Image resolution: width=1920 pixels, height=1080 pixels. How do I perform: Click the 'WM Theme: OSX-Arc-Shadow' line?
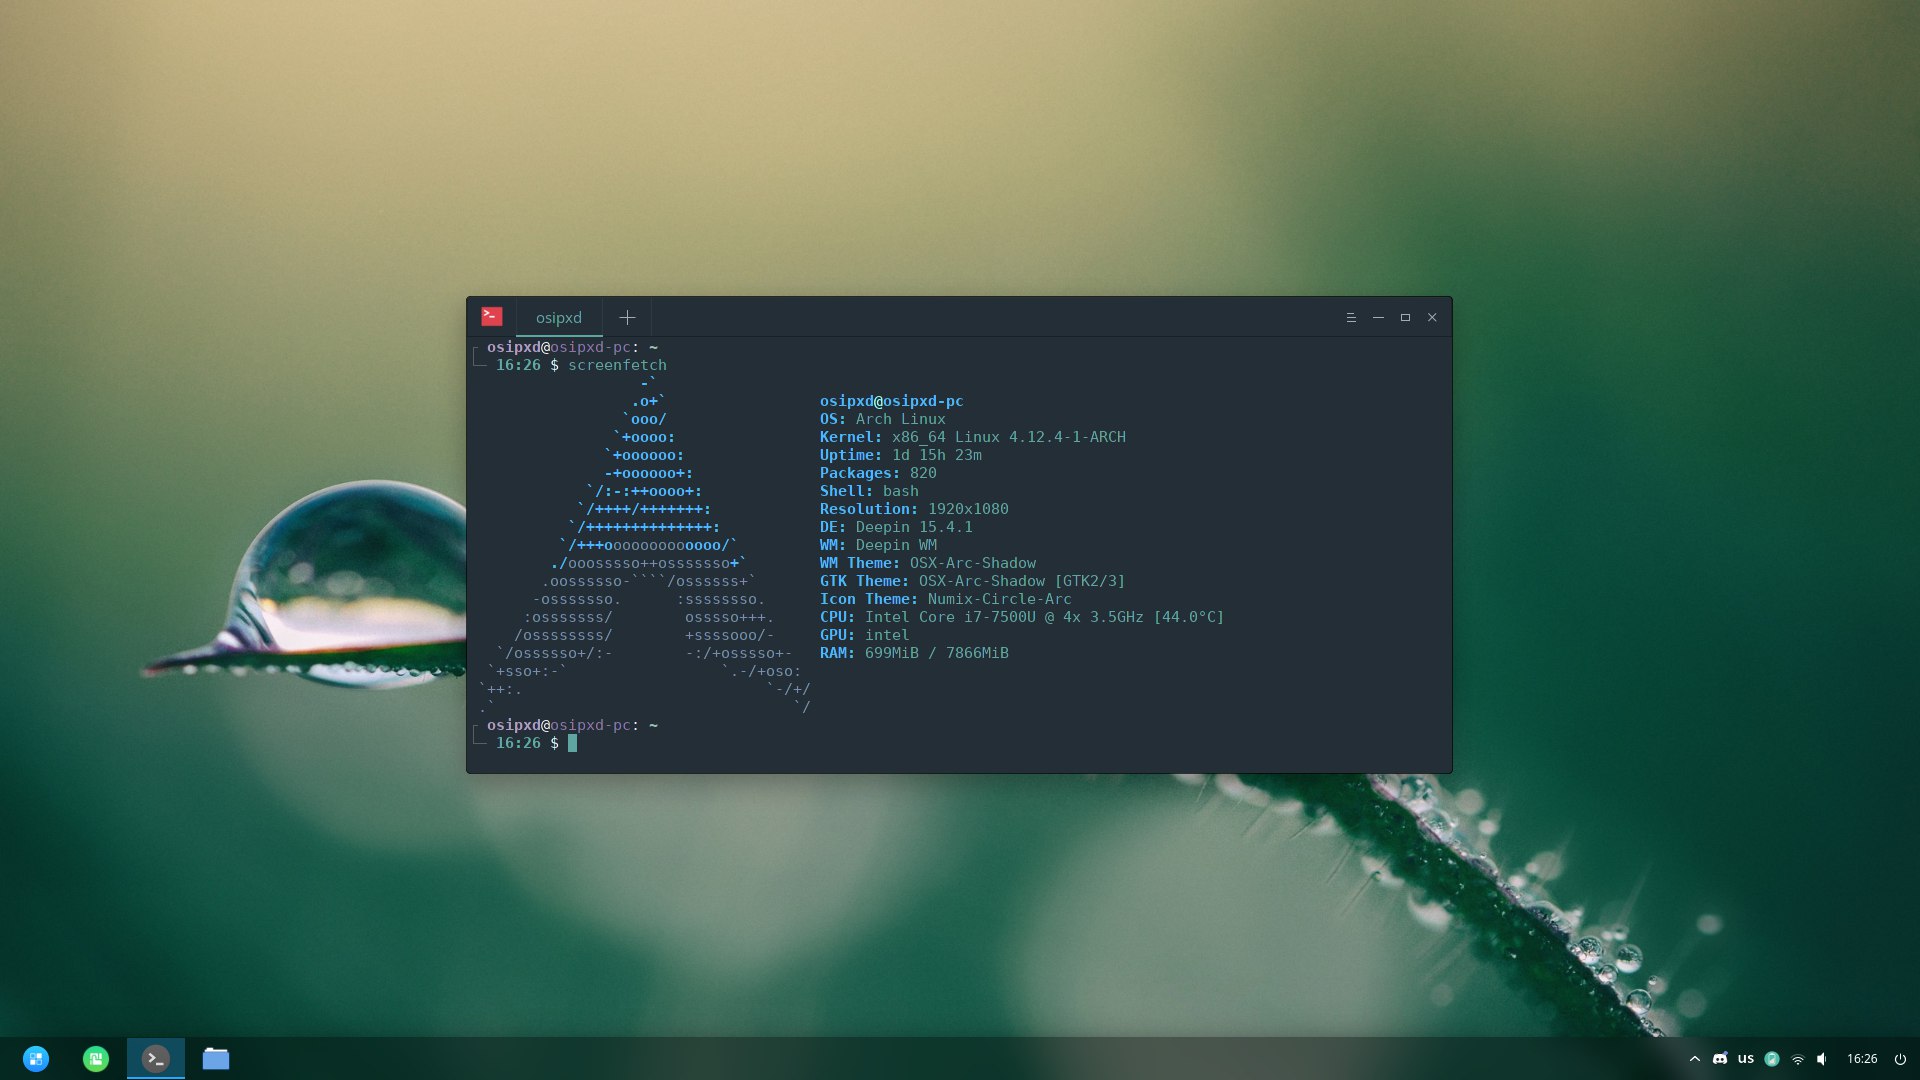point(928,563)
